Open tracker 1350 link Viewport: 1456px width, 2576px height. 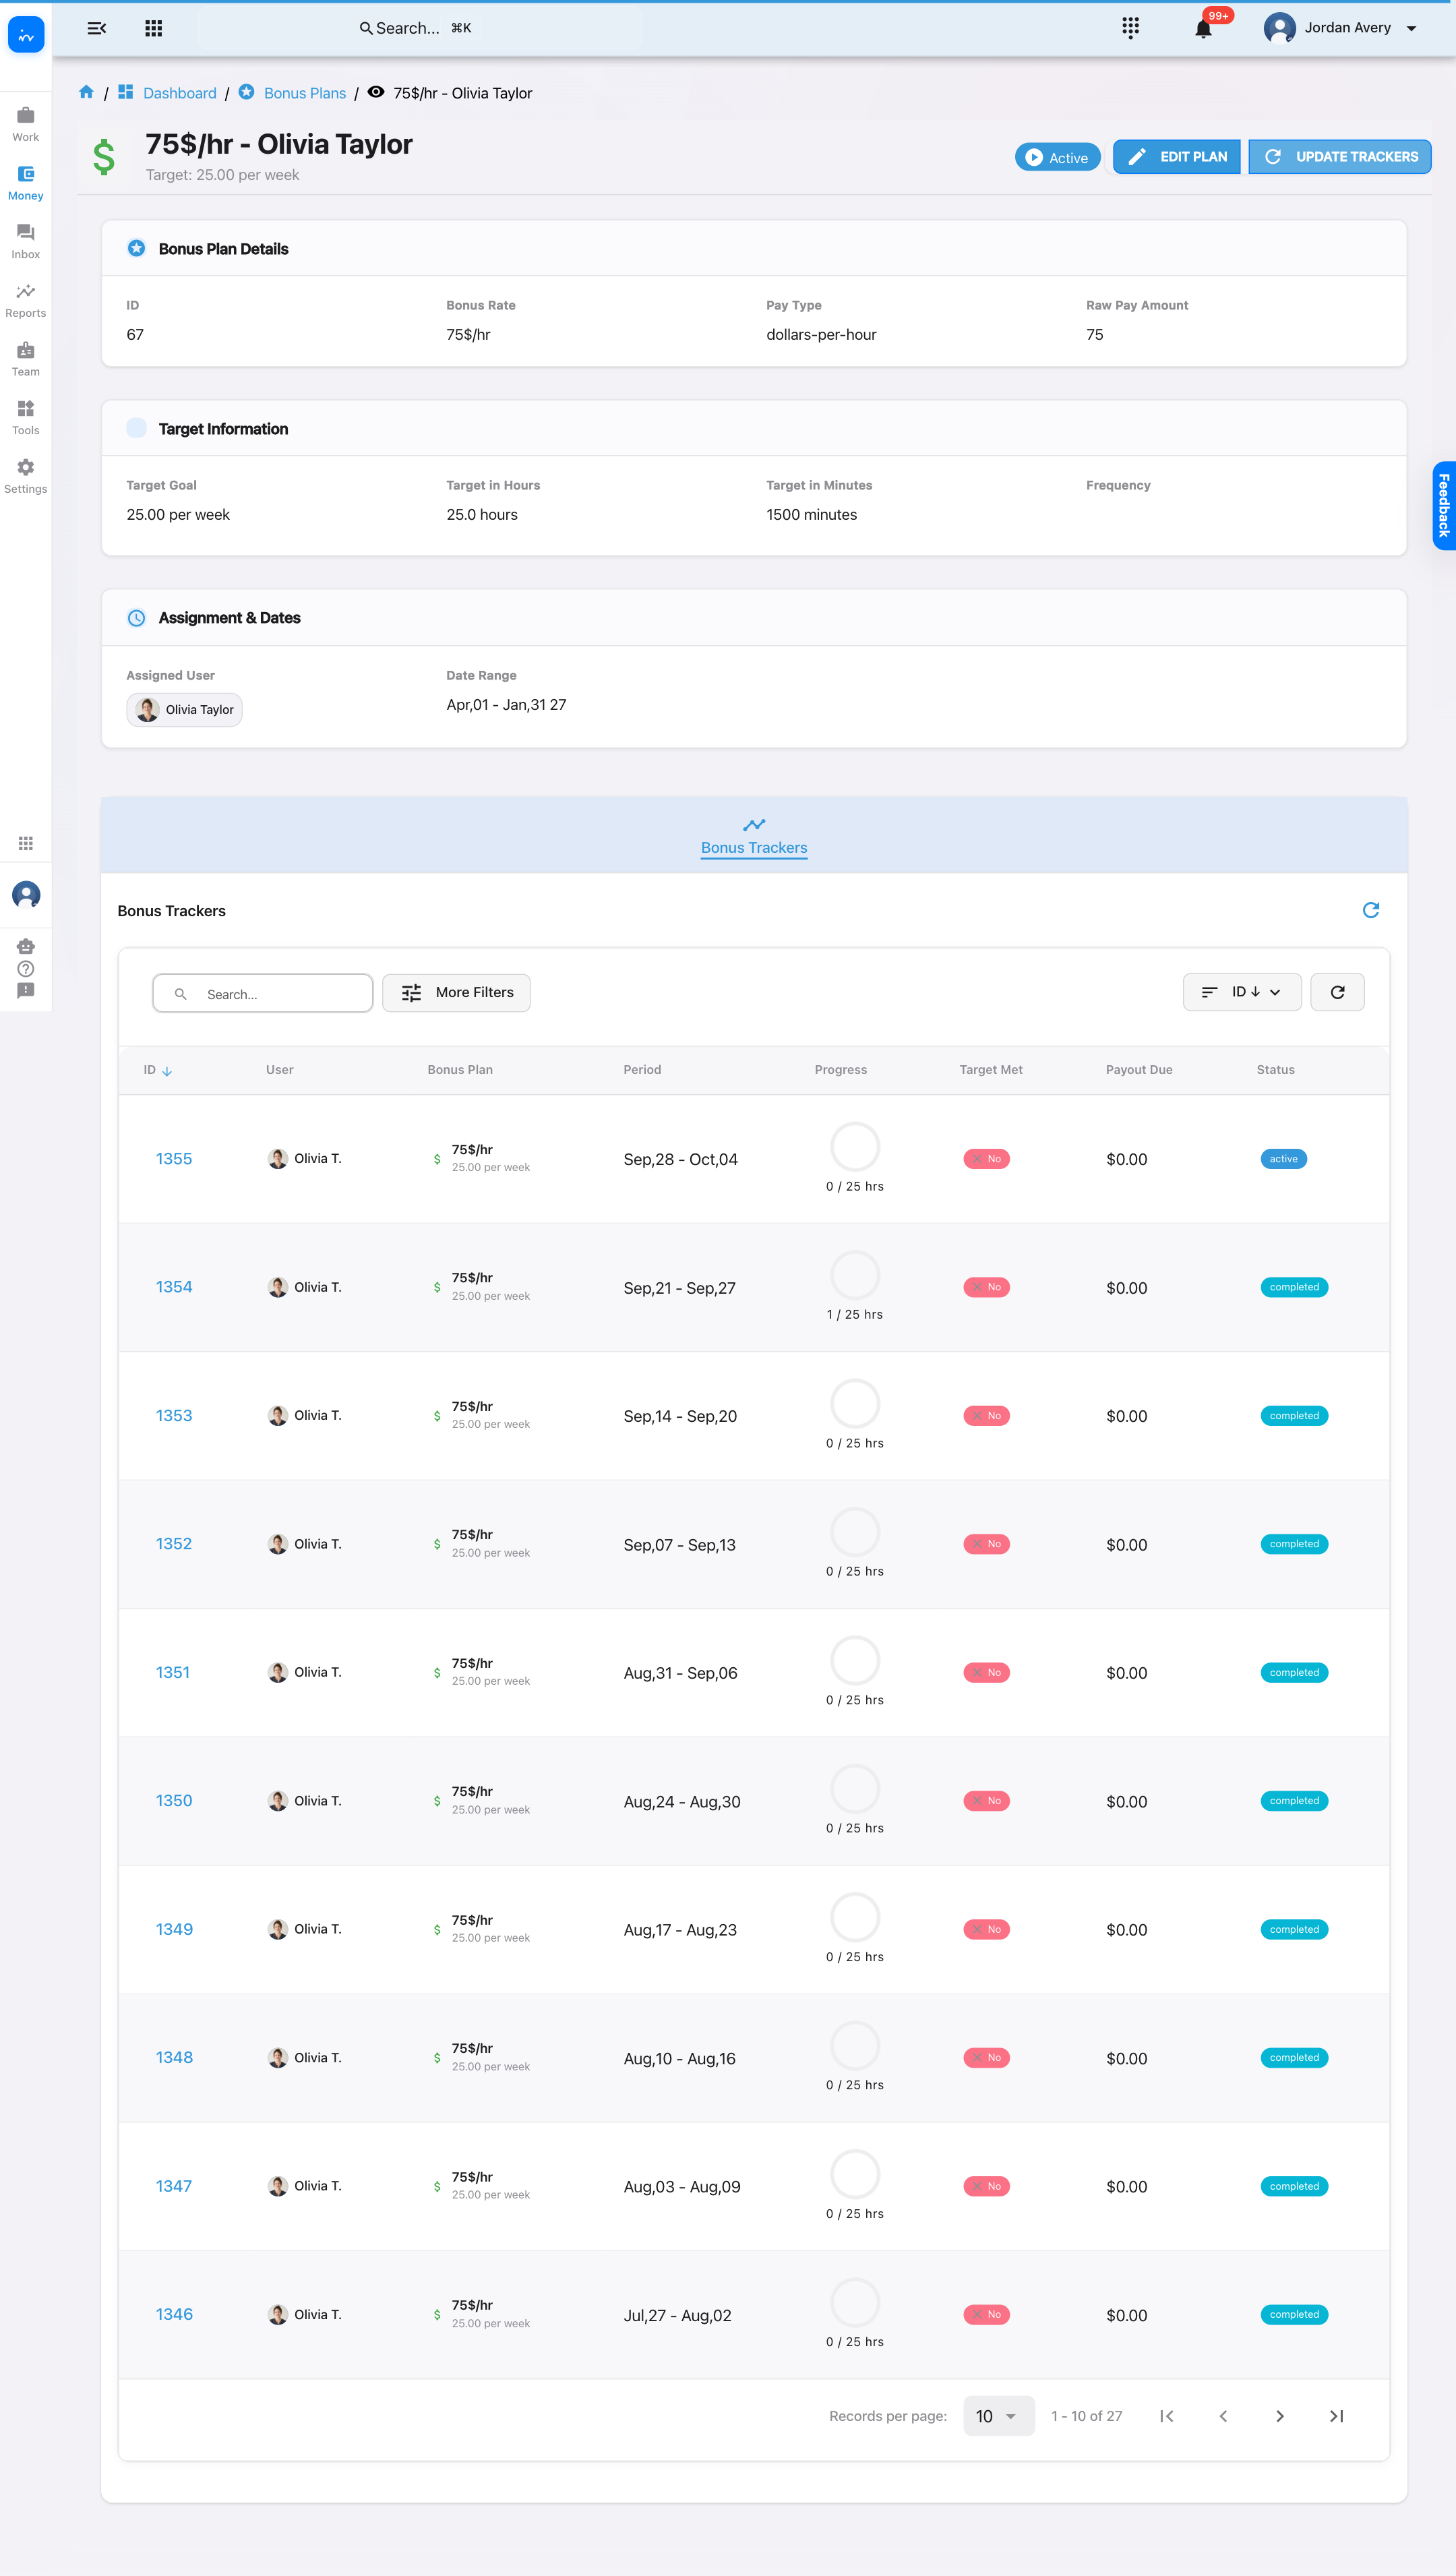[174, 1801]
